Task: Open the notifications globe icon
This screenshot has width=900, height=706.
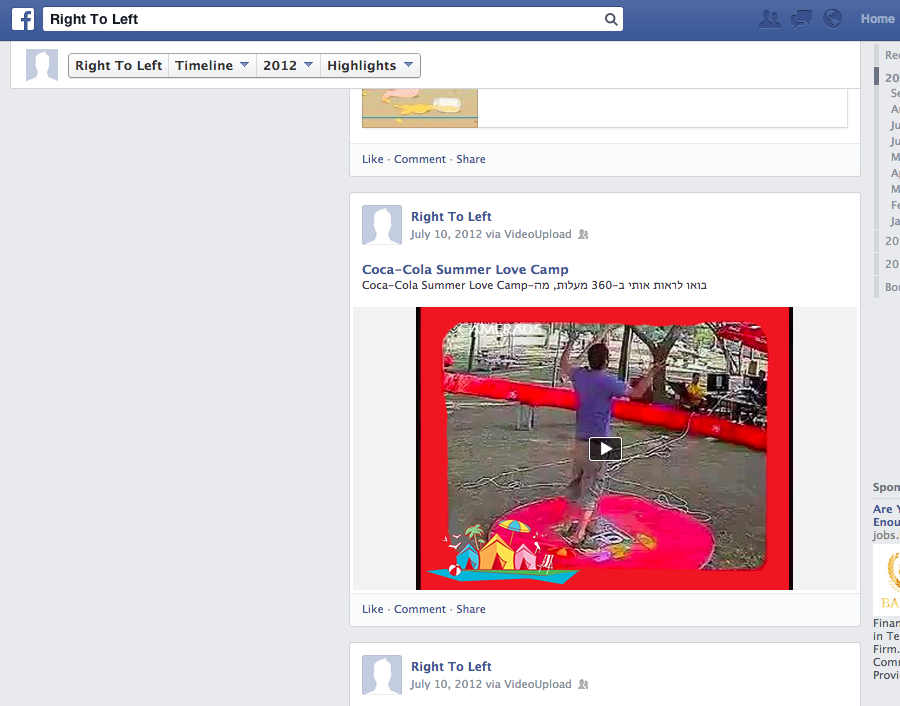Action: coord(832,19)
